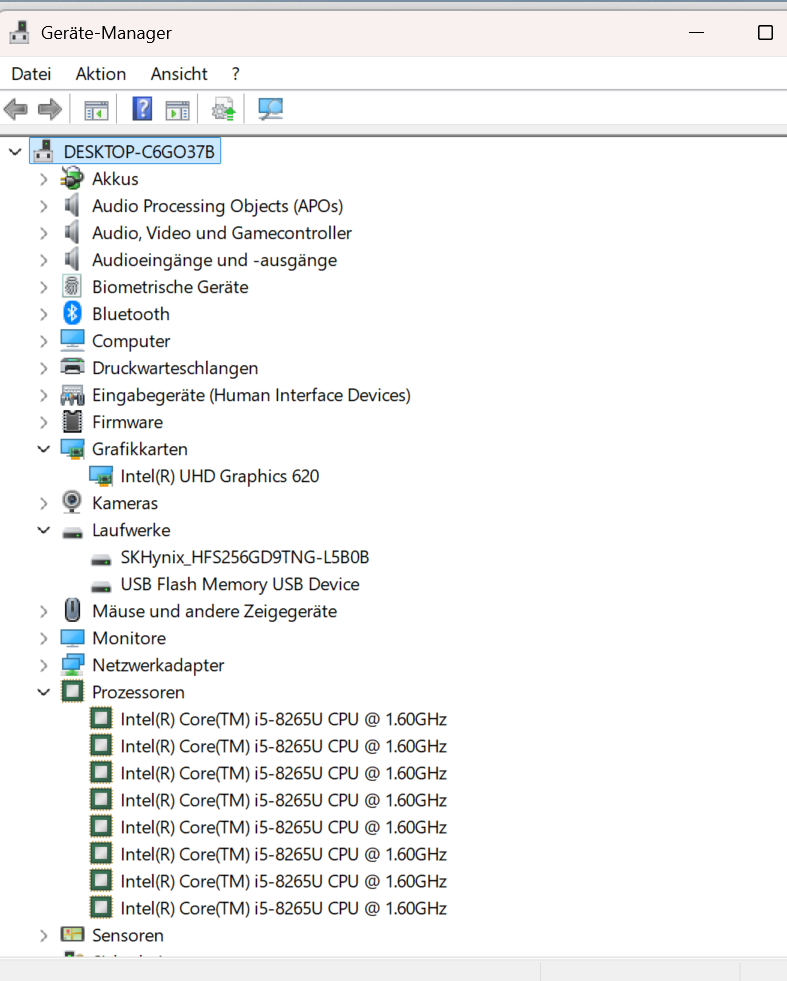Click the update driver toolbar icon
The width and height of the screenshot is (787, 981).
pos(223,109)
